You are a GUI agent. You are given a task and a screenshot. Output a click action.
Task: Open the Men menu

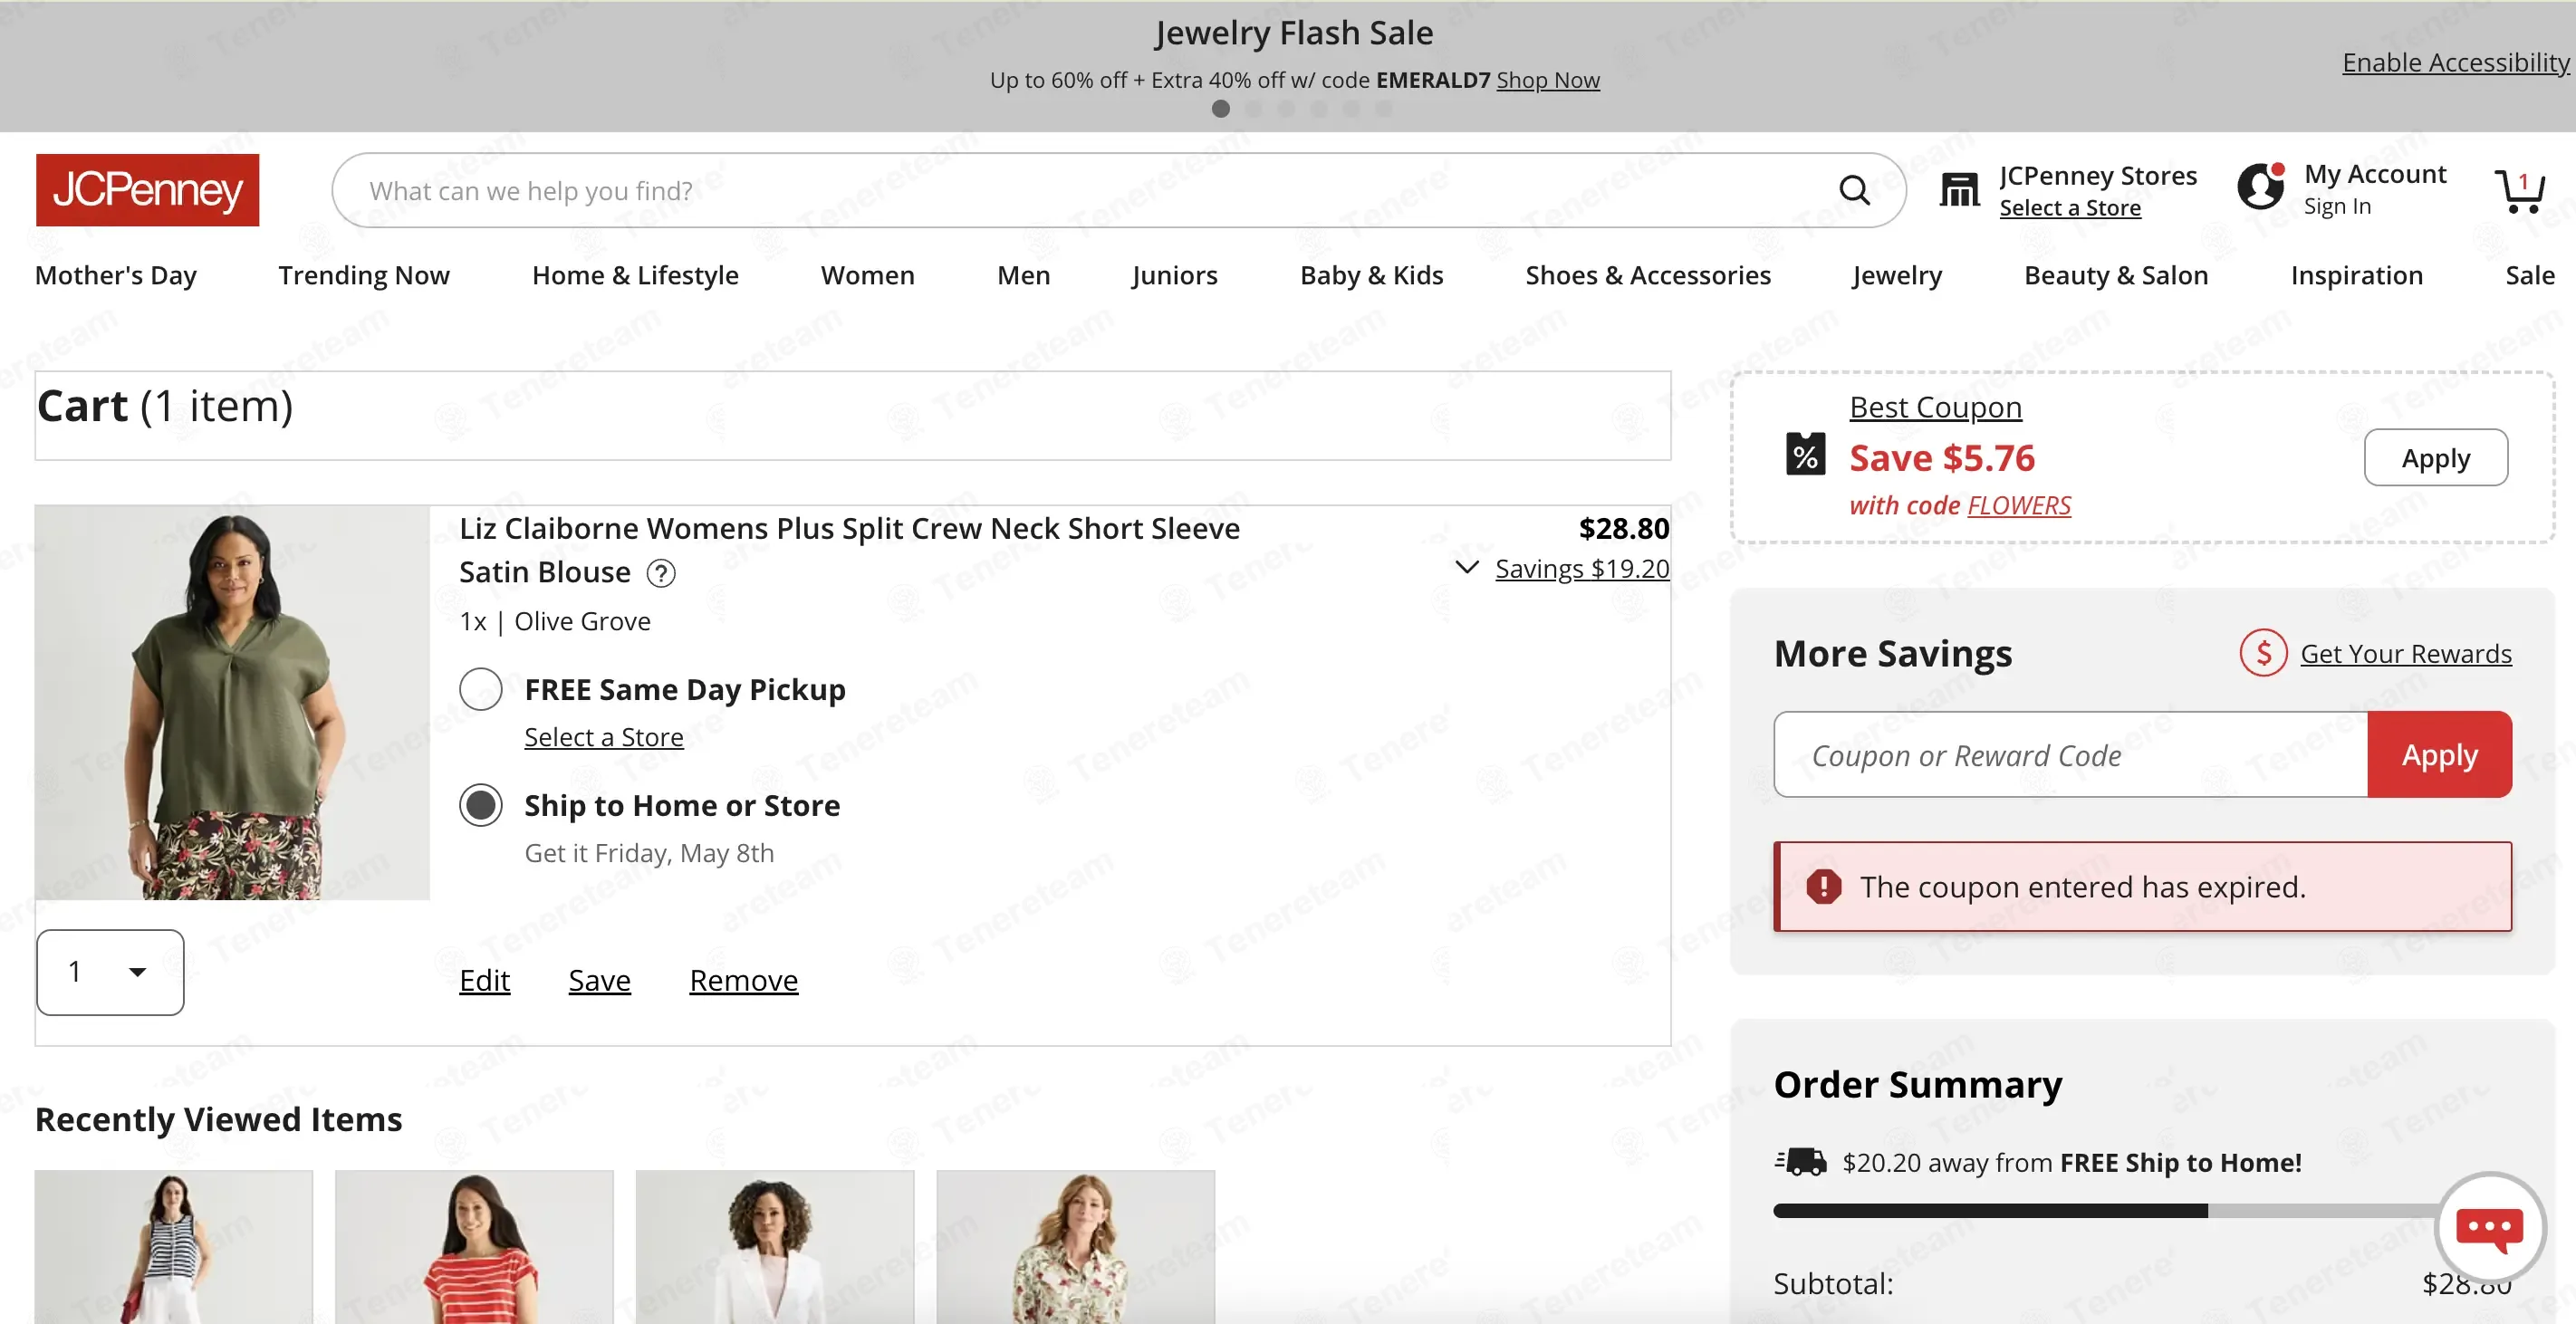pos(1023,275)
